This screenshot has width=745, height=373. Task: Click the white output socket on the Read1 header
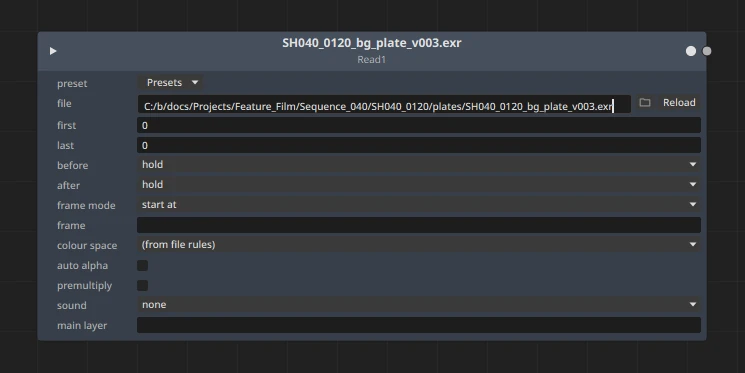691,51
